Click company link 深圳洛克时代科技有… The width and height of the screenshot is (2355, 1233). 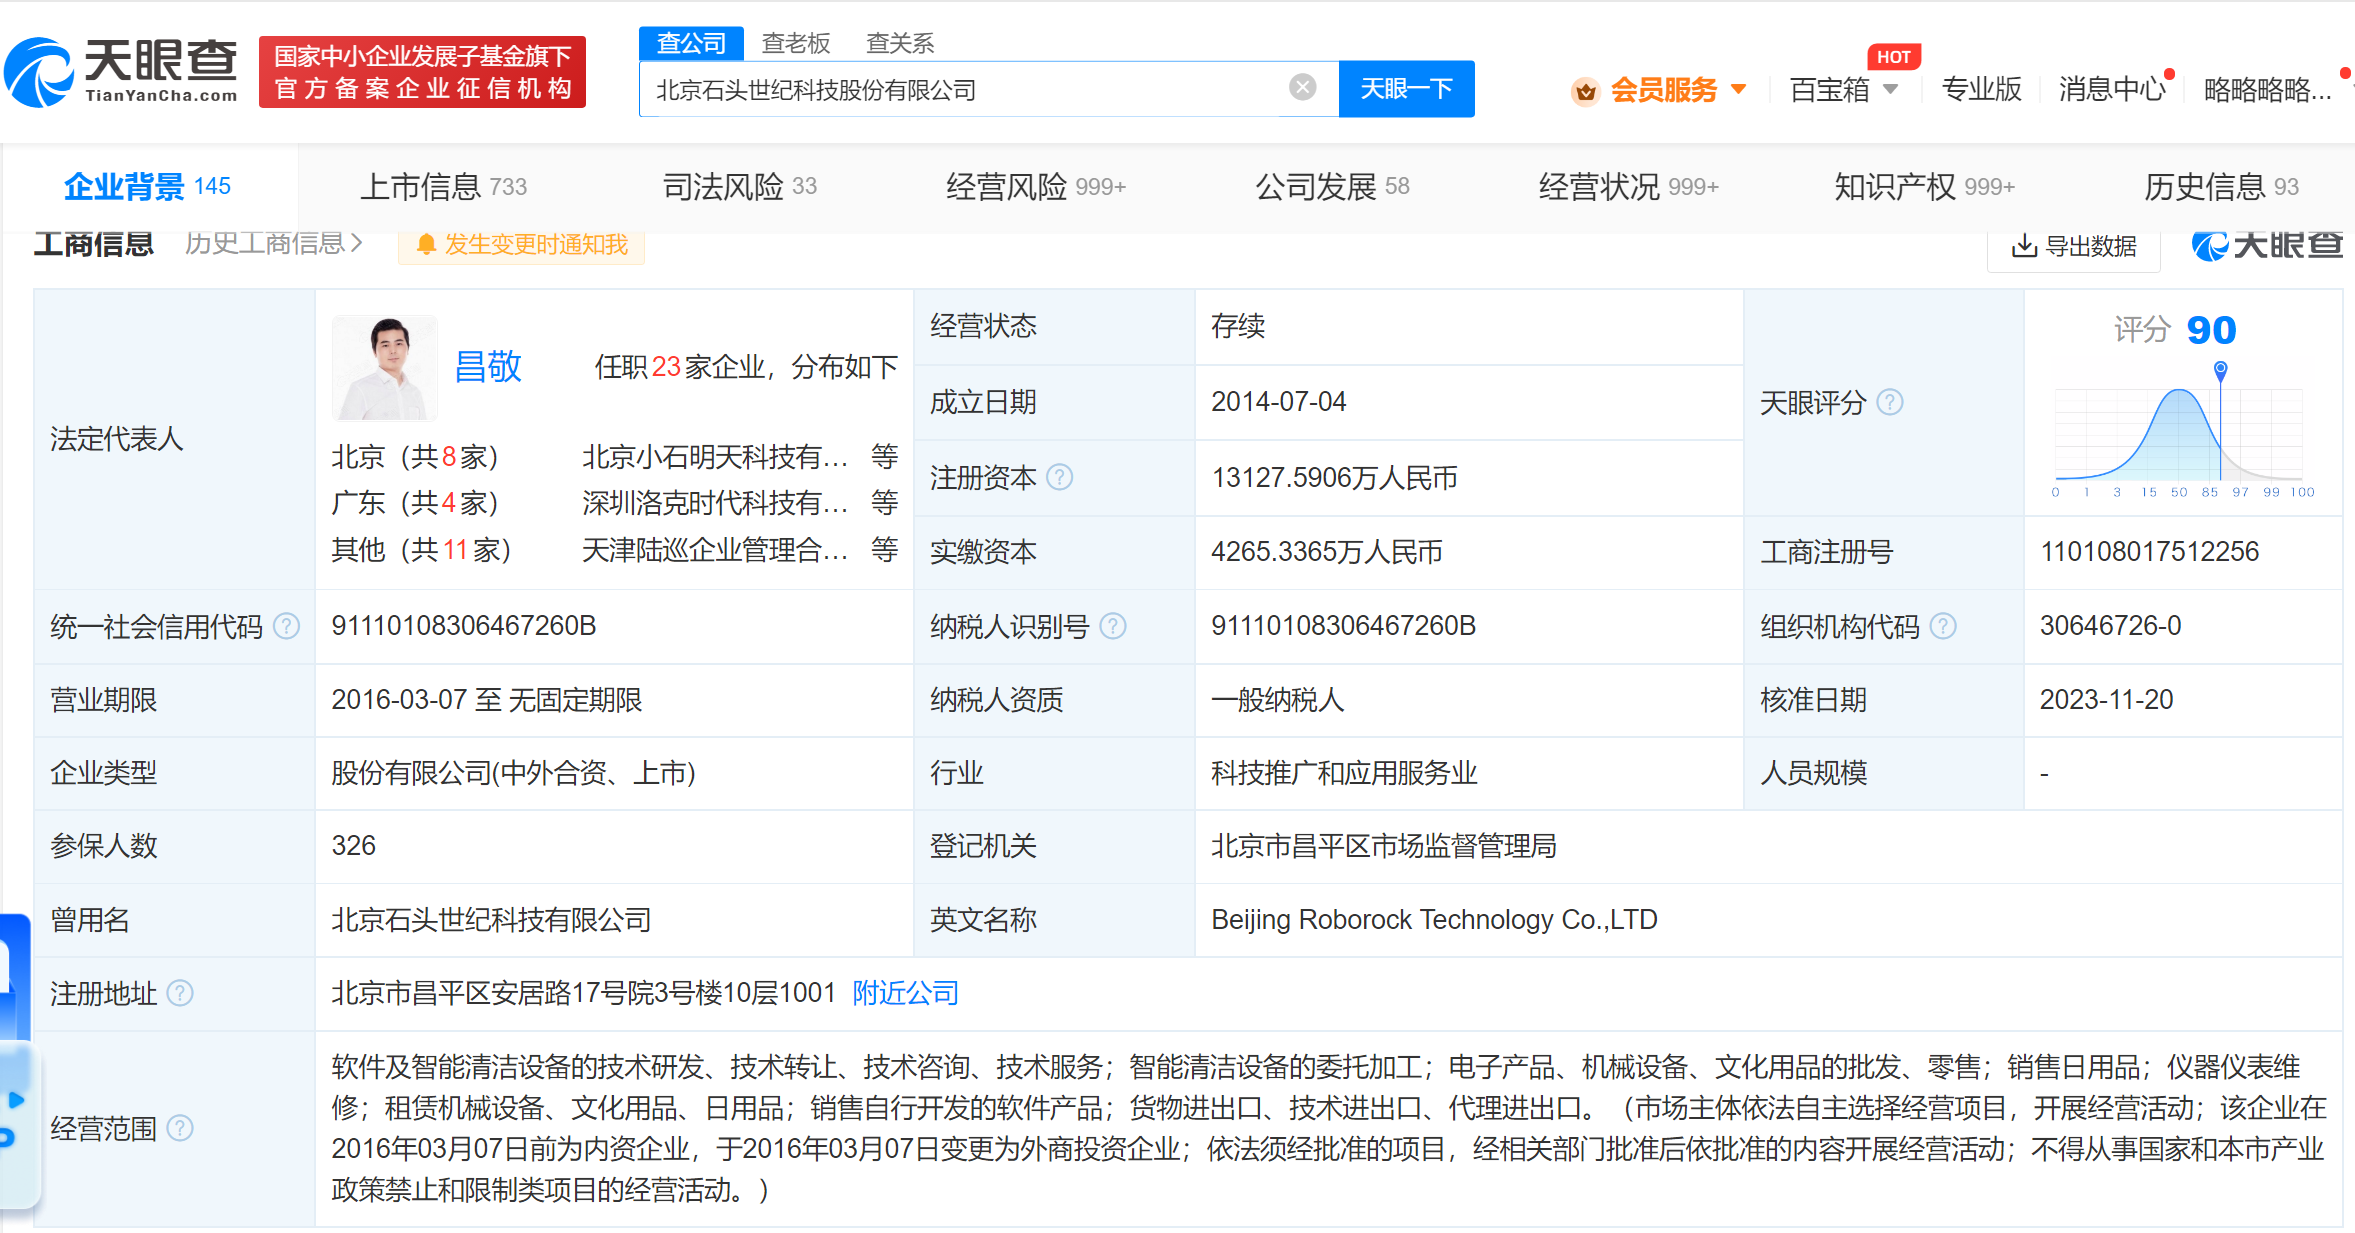pyautogui.click(x=715, y=503)
